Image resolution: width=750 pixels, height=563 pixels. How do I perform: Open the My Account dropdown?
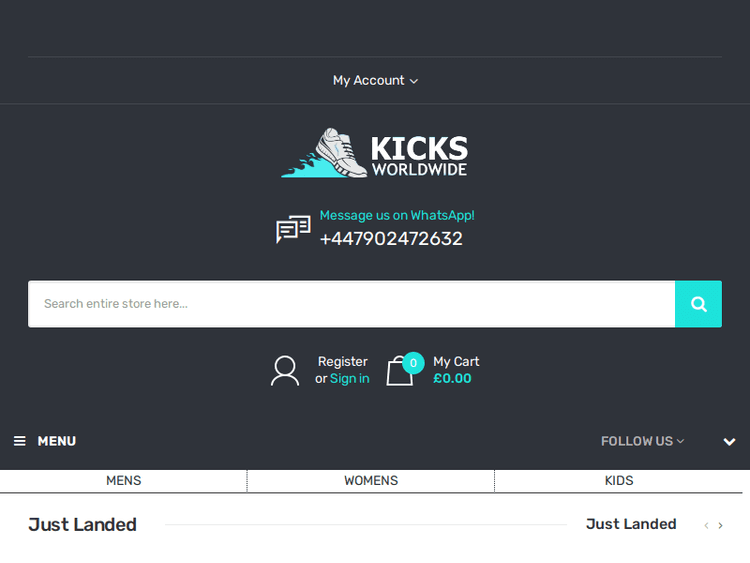click(x=375, y=80)
